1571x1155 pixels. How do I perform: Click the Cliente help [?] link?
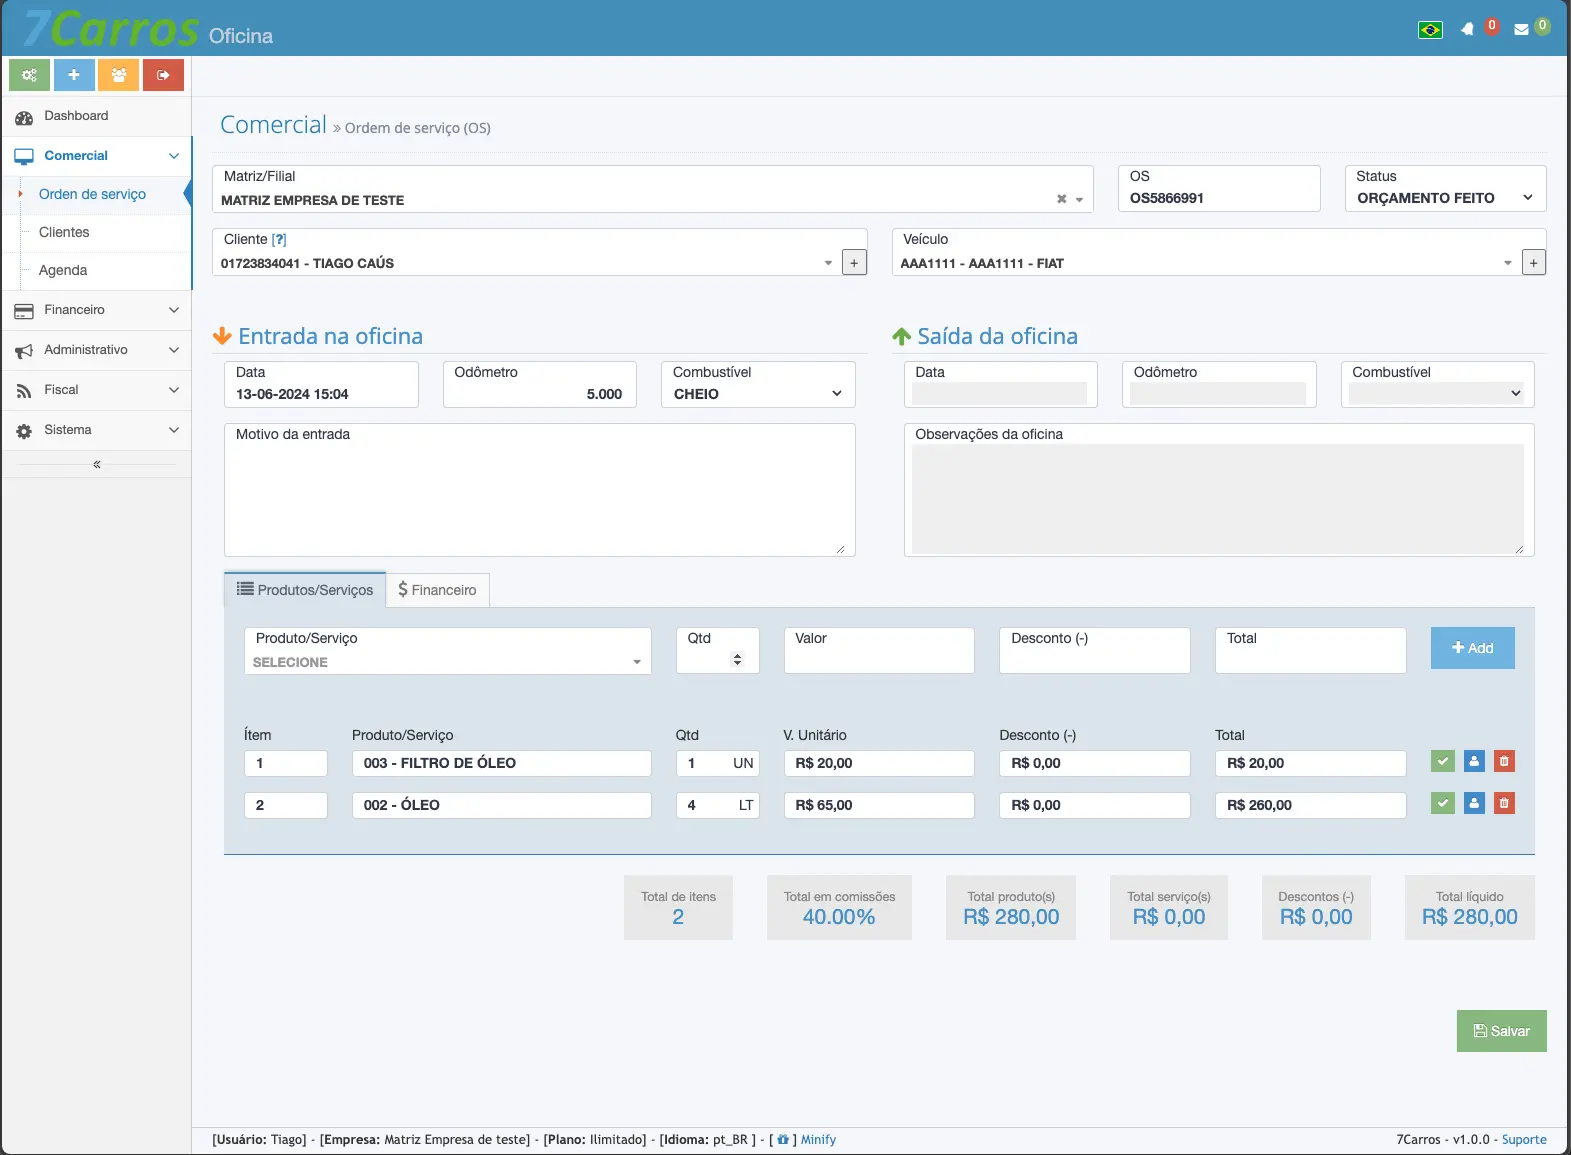click(279, 240)
